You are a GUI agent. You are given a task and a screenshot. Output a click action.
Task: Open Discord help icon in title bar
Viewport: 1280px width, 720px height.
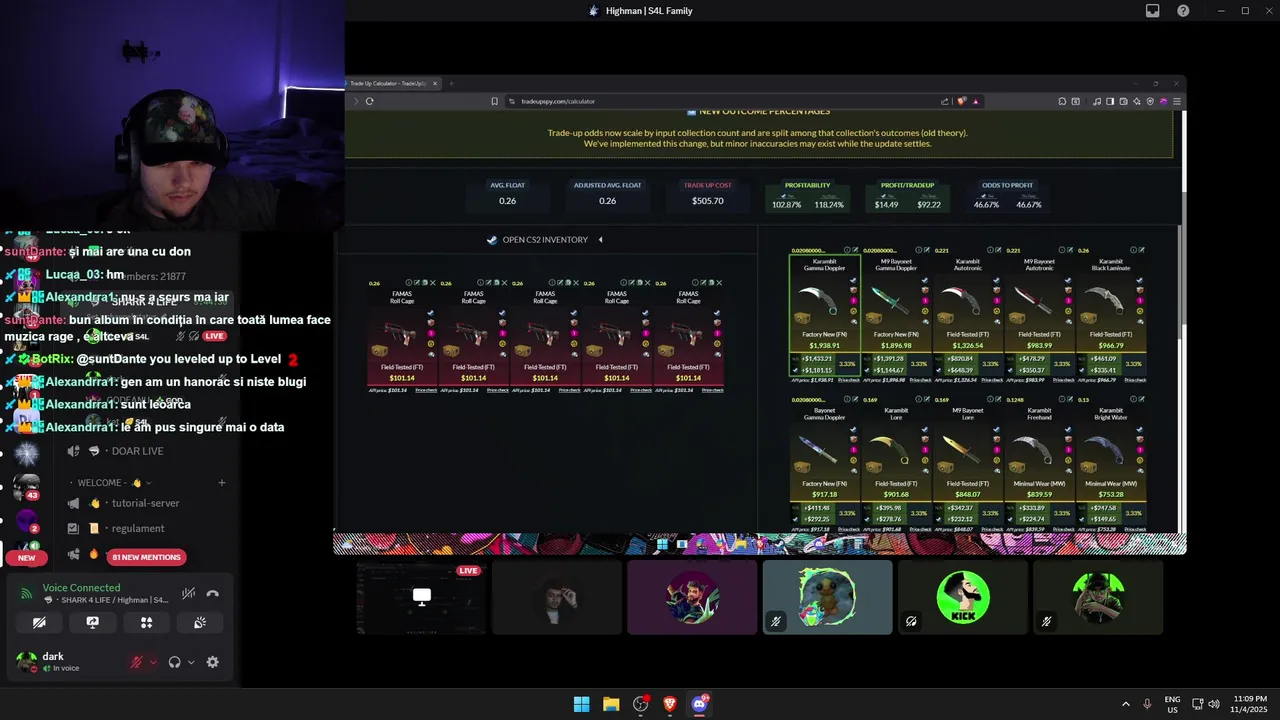(x=1183, y=11)
